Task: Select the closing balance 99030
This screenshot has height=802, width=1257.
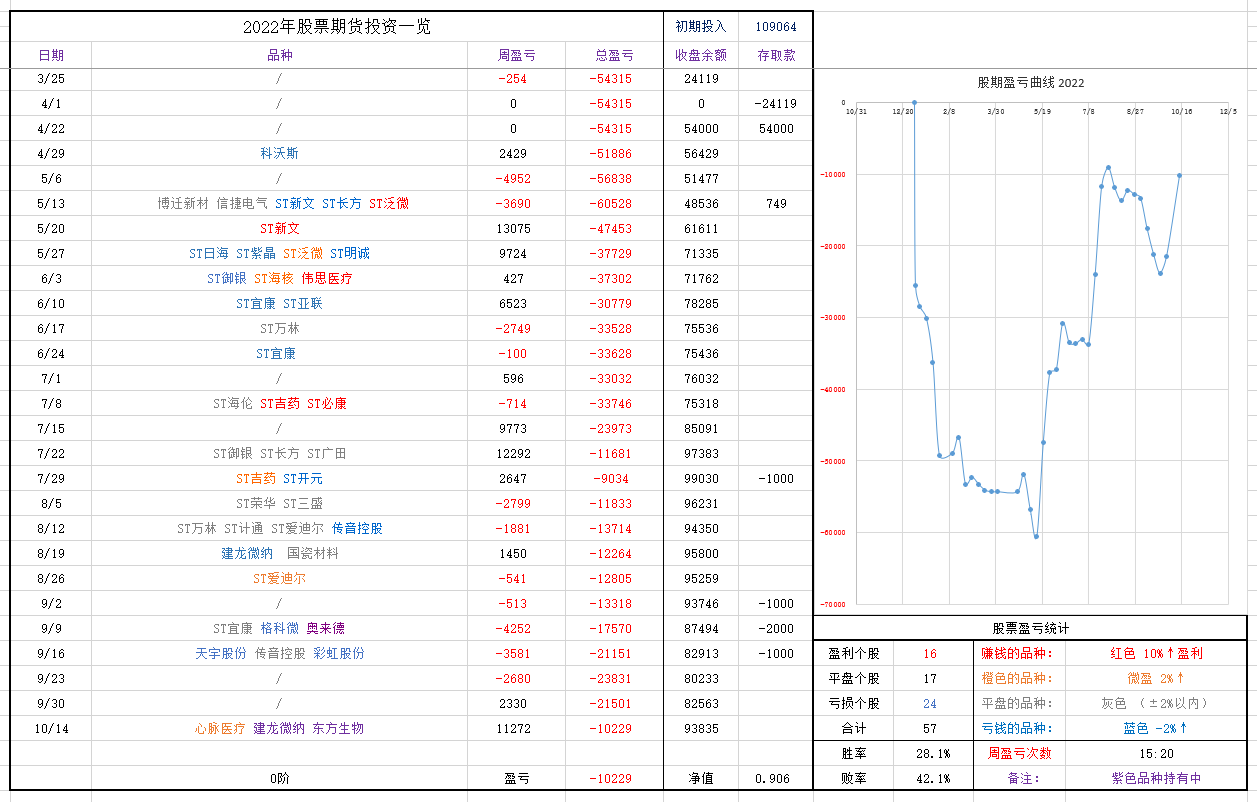Action: click(701, 478)
